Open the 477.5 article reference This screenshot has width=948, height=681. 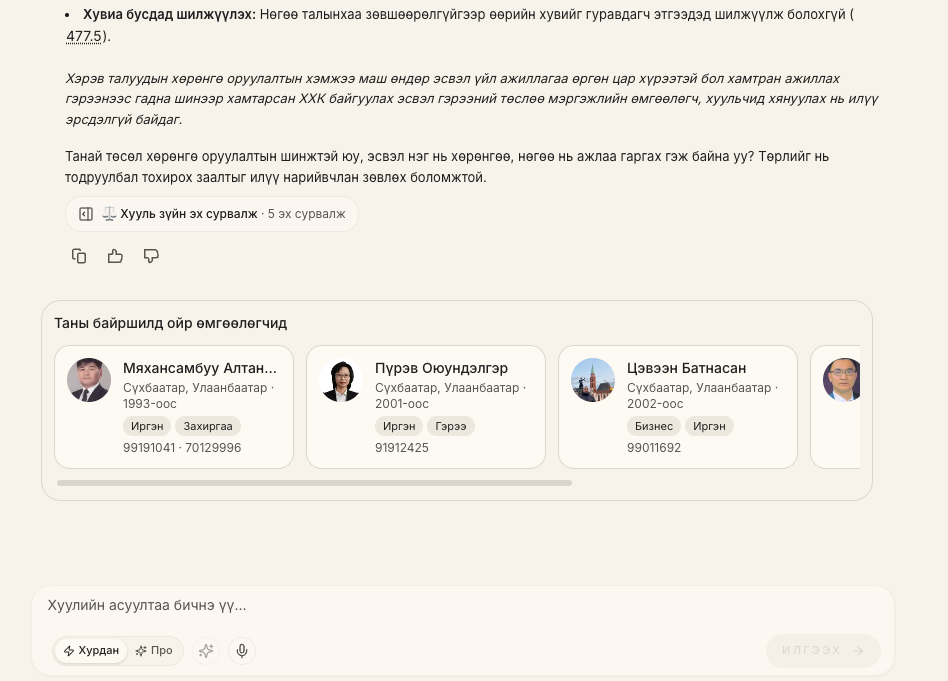[x=84, y=36]
